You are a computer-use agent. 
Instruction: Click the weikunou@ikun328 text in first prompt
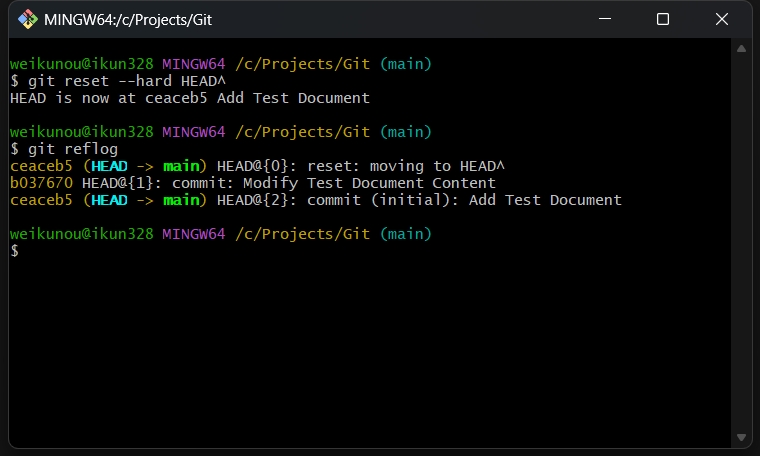coord(81,64)
